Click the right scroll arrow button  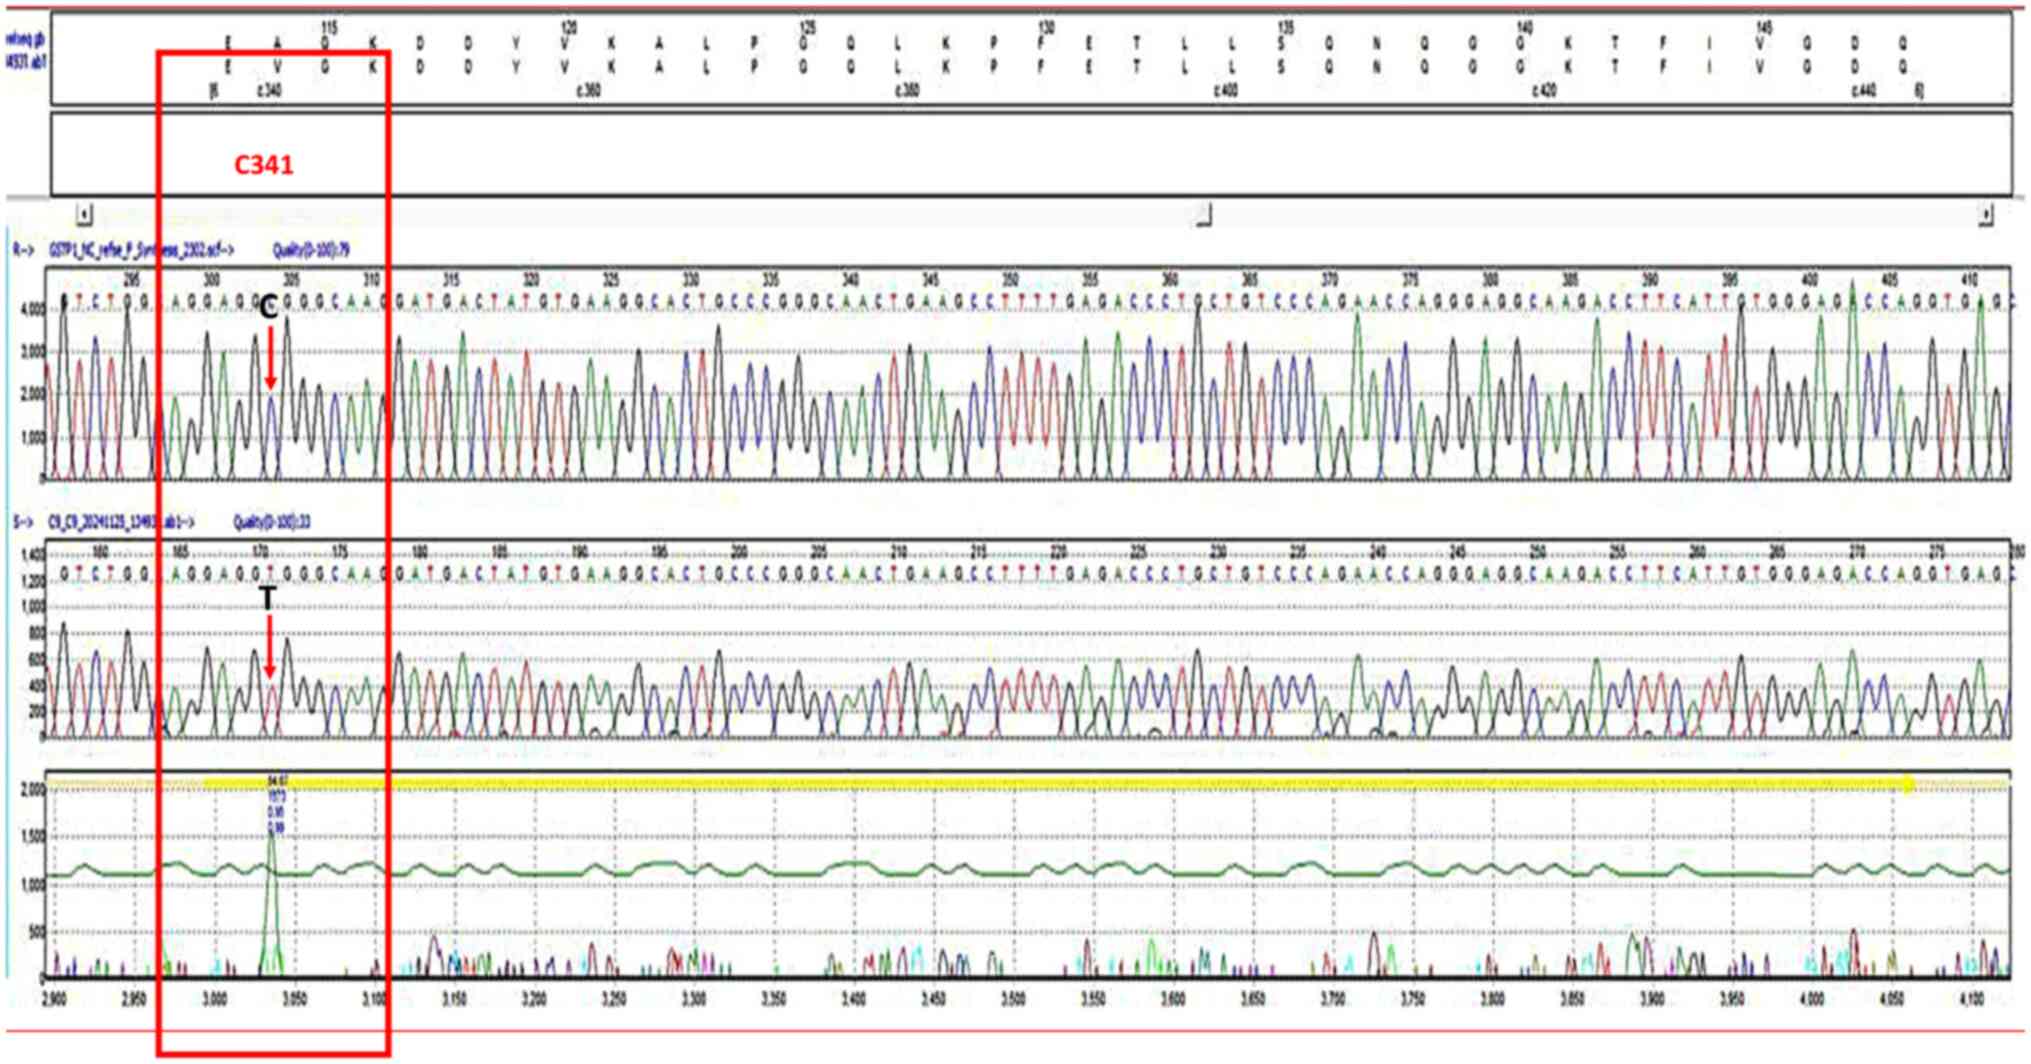click(1985, 215)
